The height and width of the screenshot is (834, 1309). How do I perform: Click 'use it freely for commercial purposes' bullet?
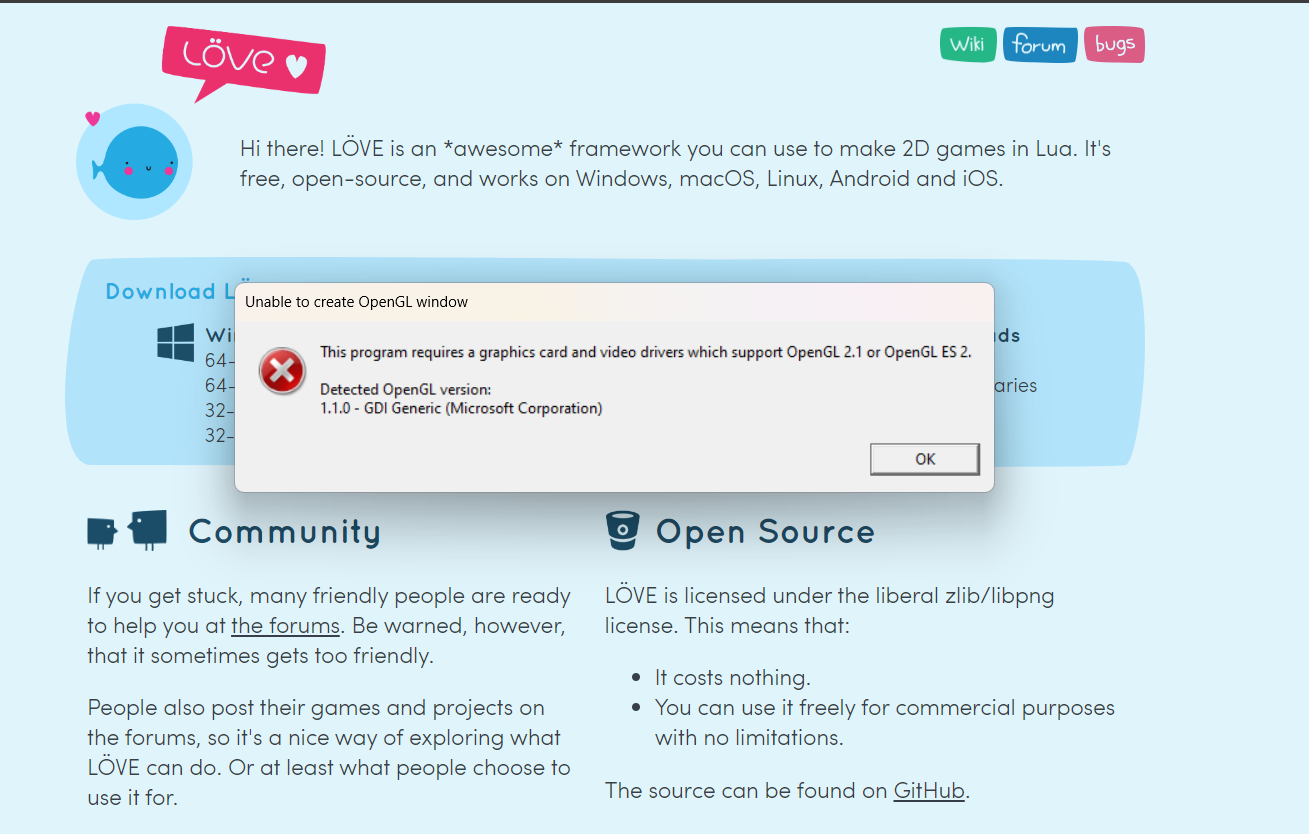885,722
